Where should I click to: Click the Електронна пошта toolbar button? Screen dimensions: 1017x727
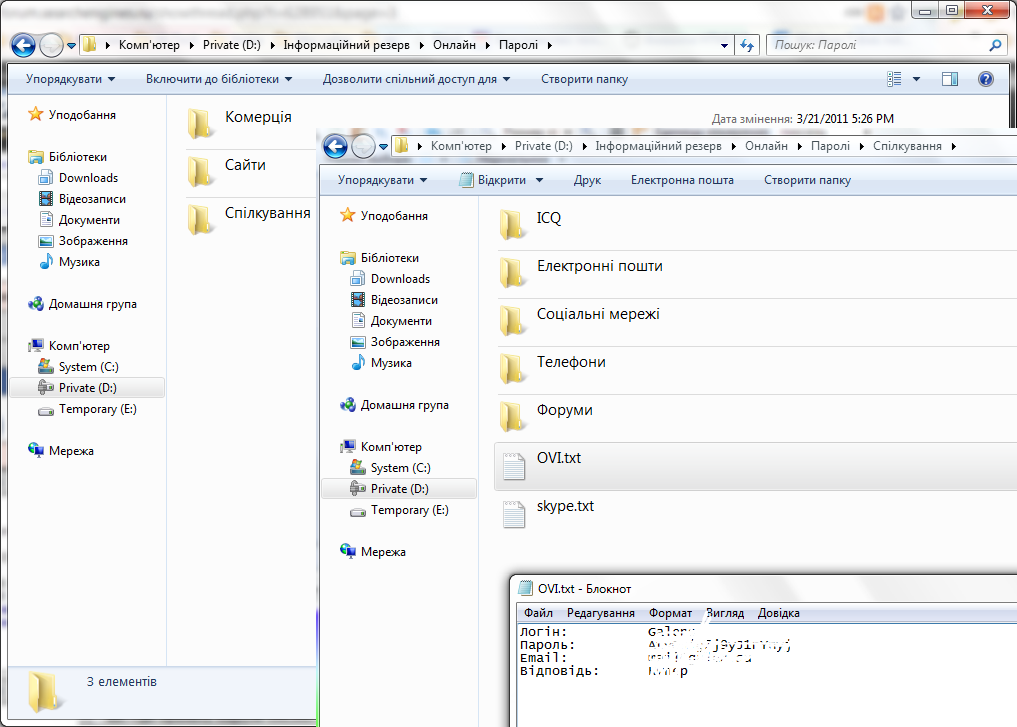point(682,180)
